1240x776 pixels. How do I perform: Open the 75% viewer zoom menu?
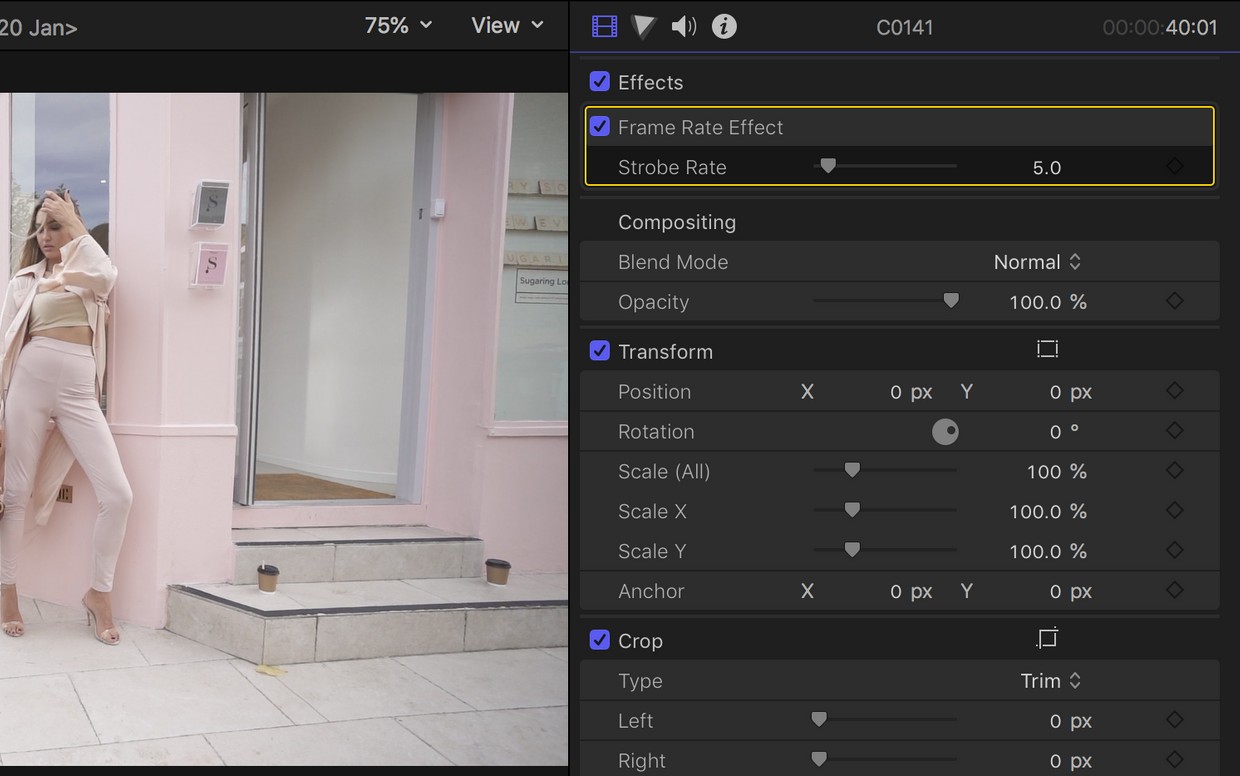point(397,26)
